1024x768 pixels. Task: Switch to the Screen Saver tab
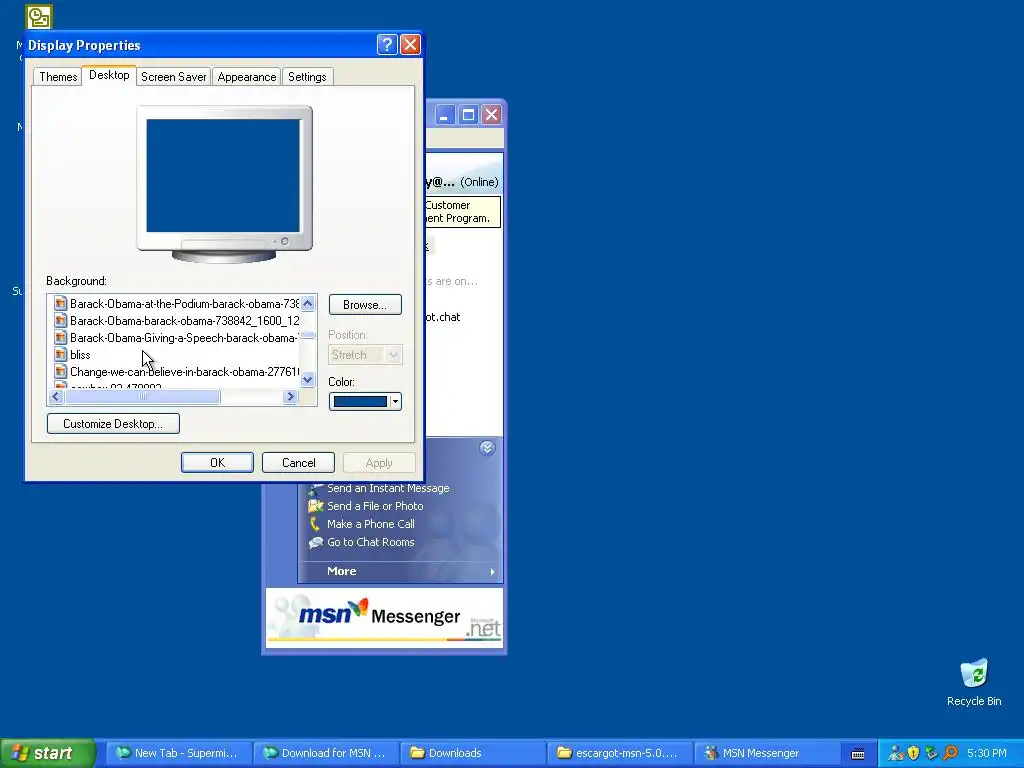coord(173,76)
